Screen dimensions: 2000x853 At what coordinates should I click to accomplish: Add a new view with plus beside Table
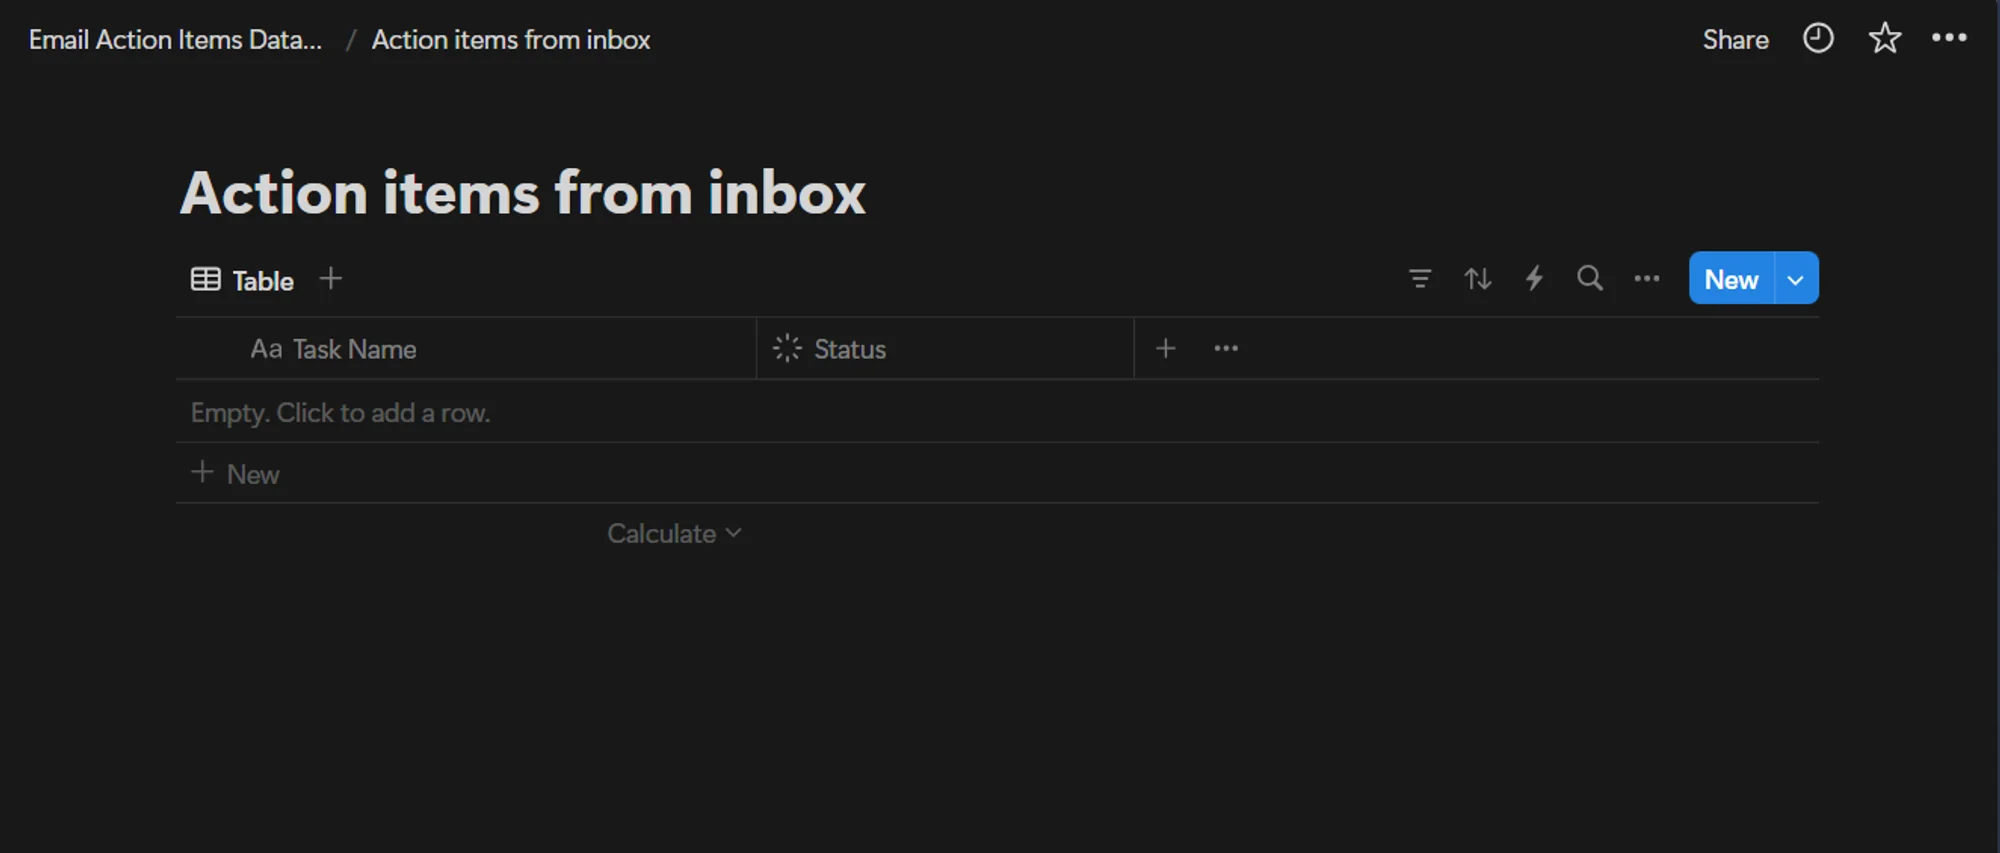[x=331, y=279]
